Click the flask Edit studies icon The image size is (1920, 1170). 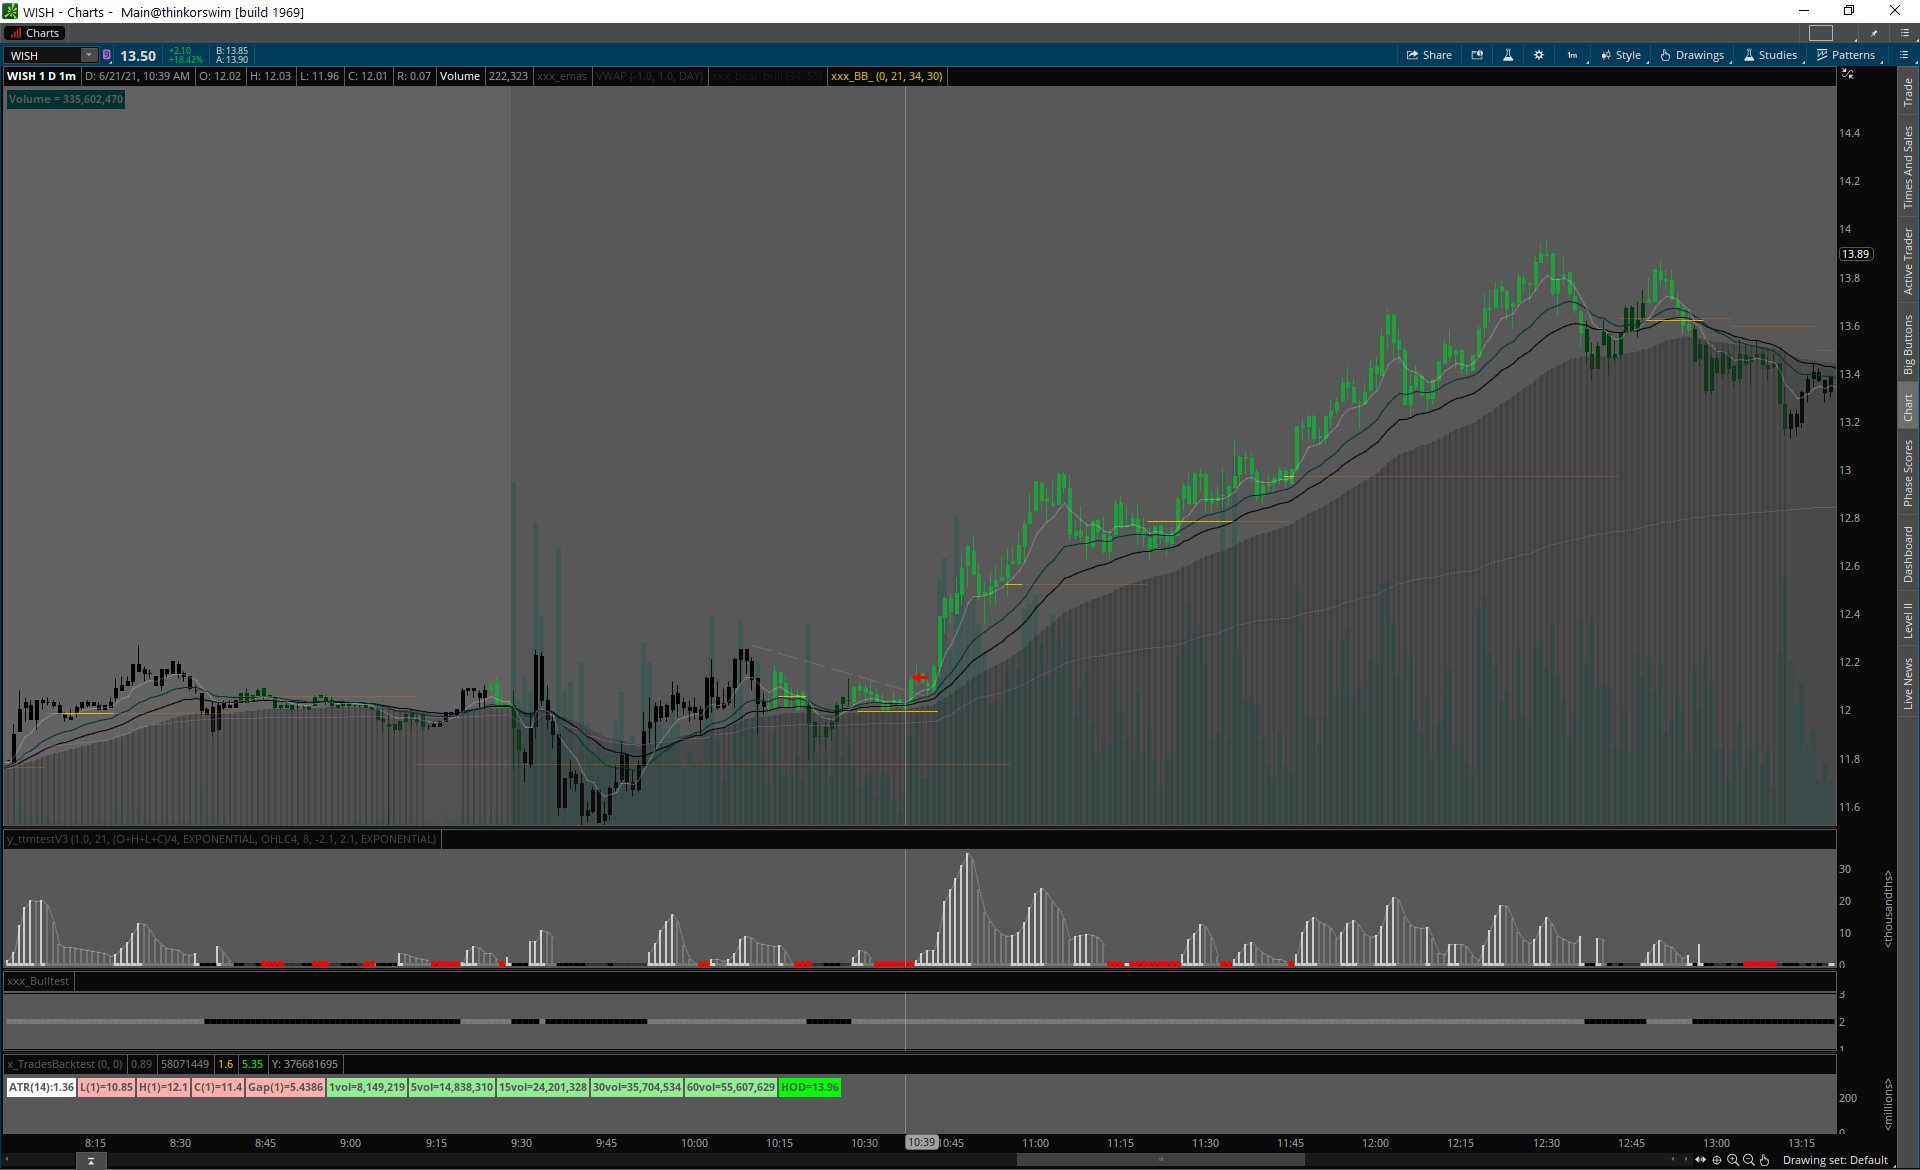[1508, 55]
